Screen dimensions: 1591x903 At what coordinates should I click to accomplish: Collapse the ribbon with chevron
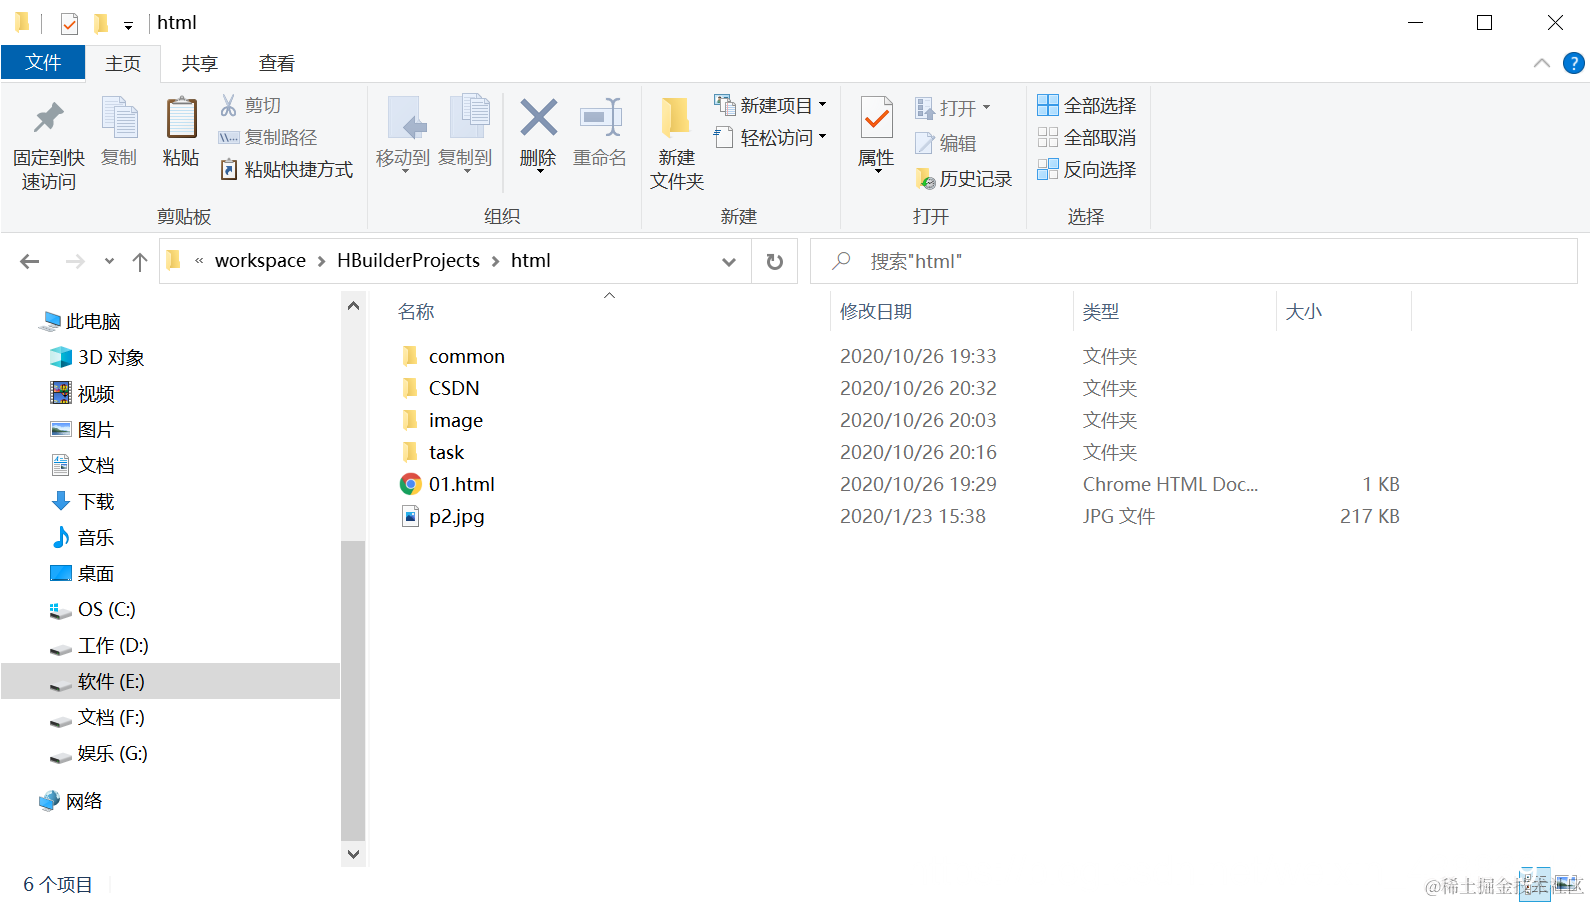click(1542, 63)
